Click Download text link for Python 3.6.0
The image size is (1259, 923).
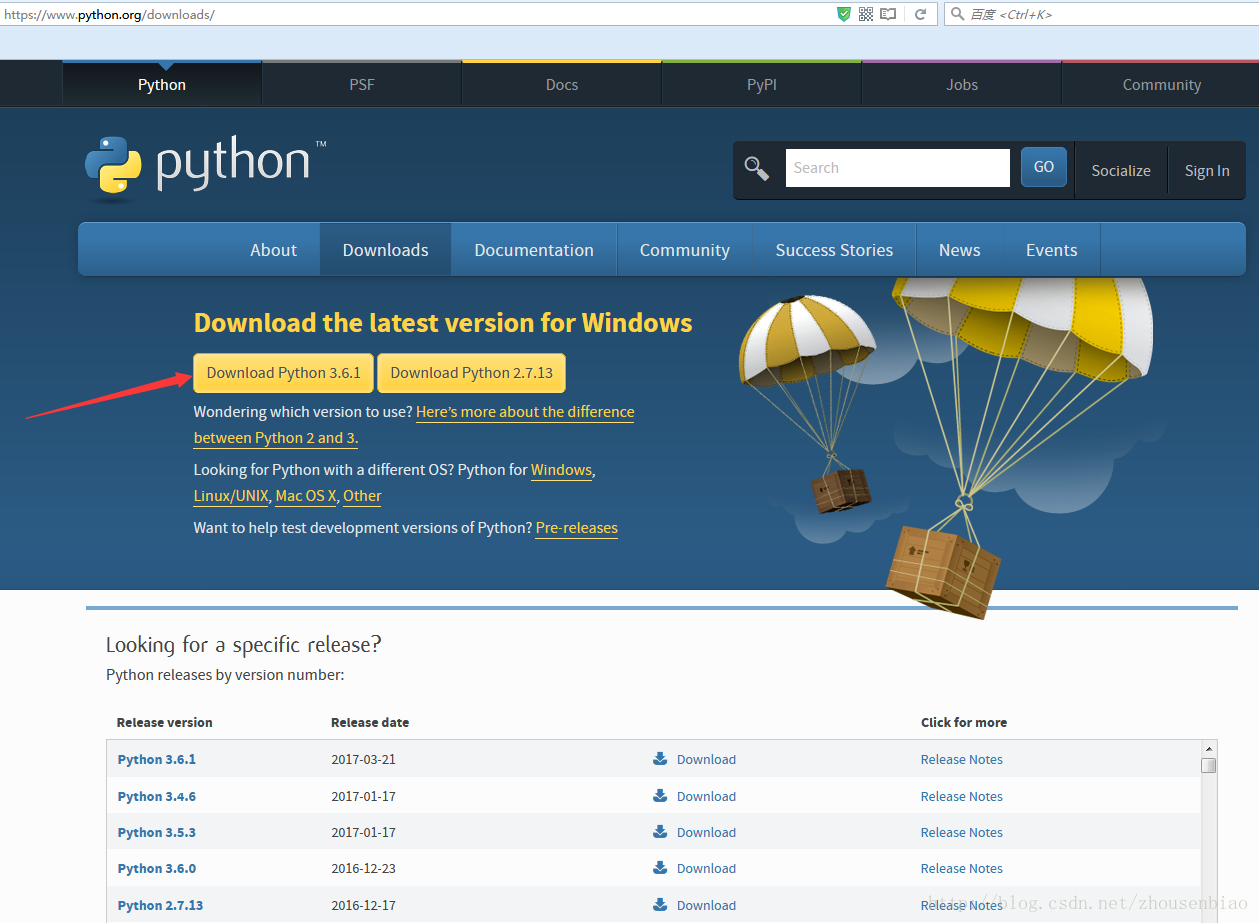(706, 868)
